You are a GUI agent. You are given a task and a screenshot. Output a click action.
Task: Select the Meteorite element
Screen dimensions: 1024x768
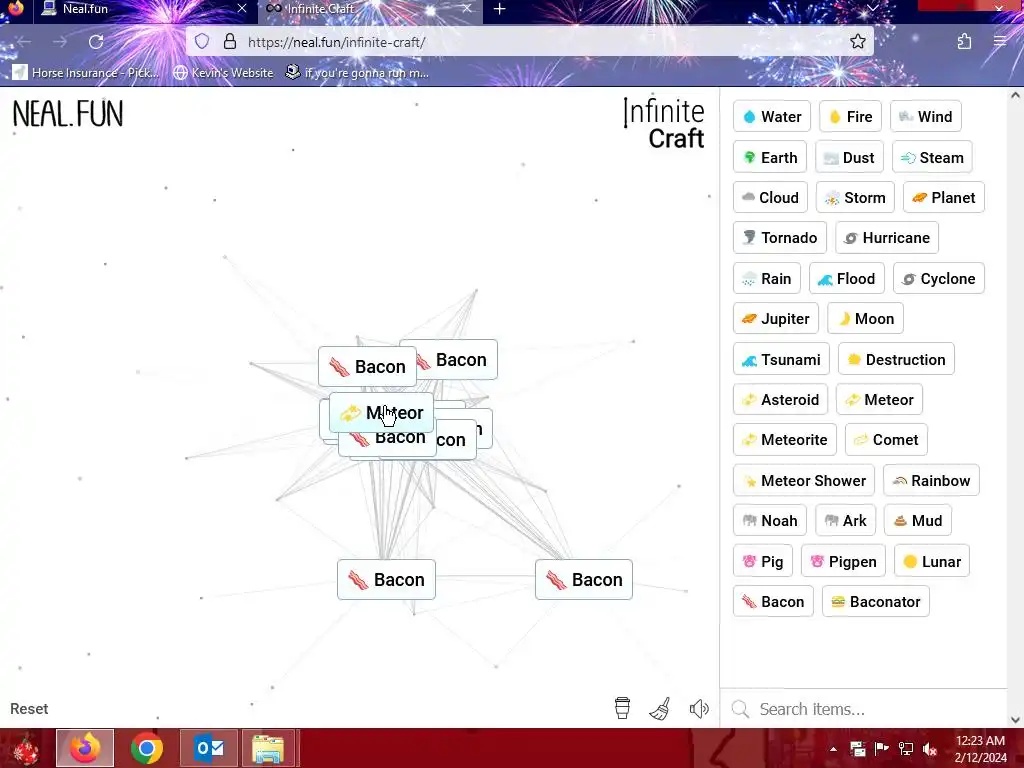784,440
